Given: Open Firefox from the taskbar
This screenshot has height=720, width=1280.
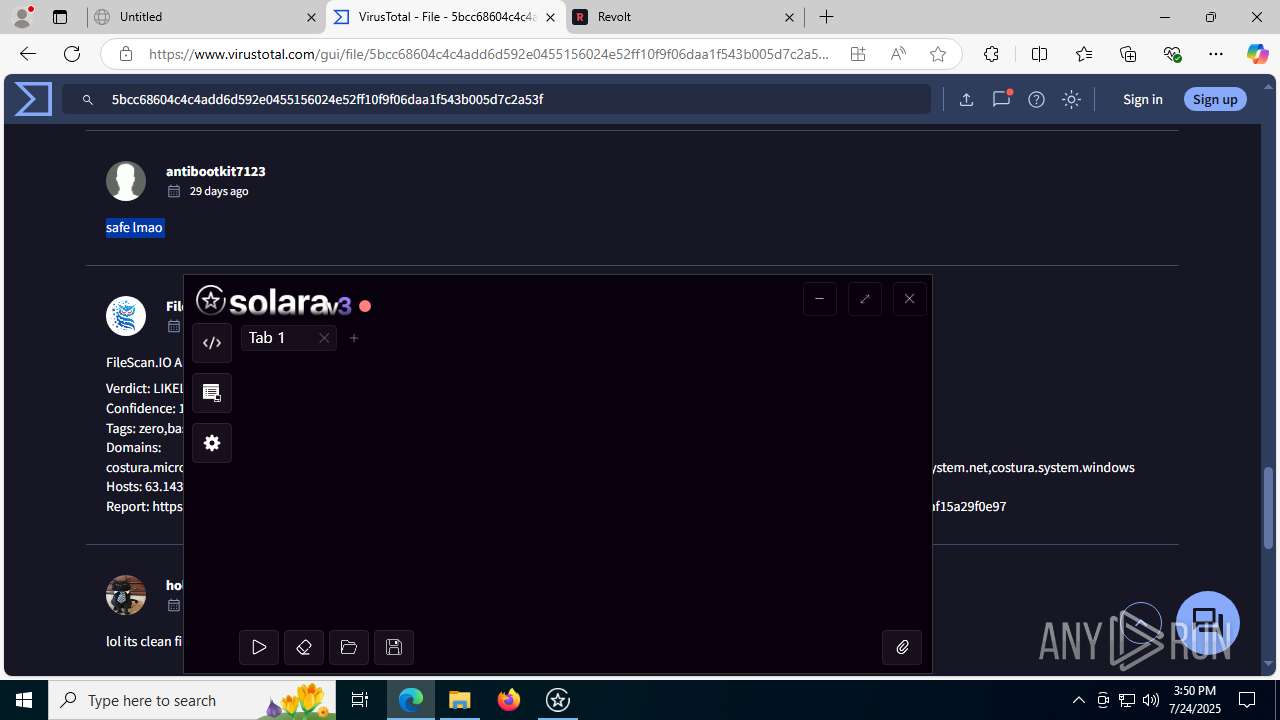Looking at the screenshot, I should point(509,700).
